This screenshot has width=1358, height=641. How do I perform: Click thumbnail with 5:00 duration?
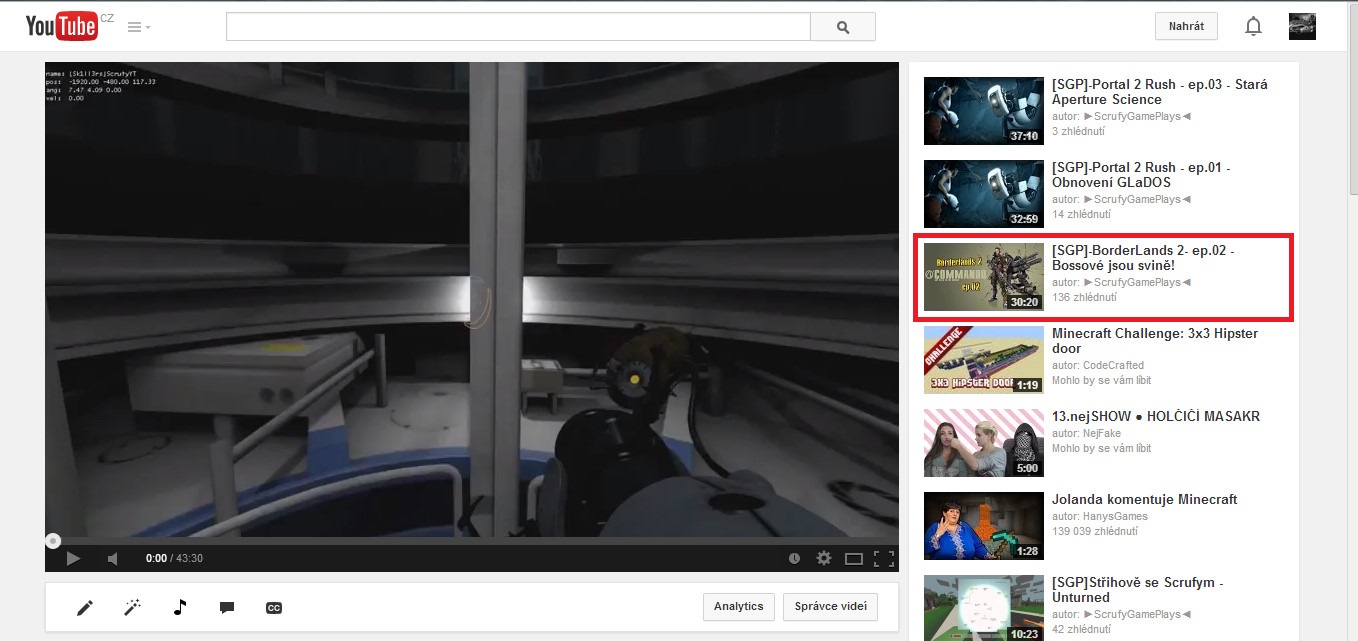[984, 443]
